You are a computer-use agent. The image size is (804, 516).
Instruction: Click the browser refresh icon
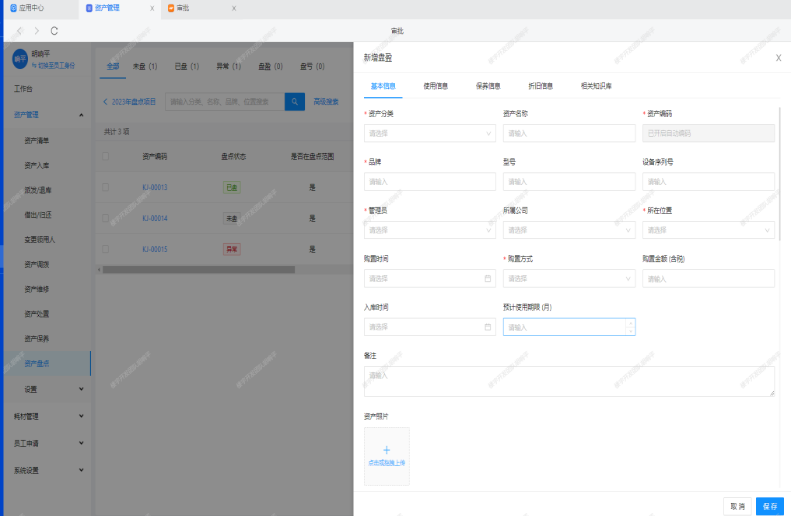(53, 31)
